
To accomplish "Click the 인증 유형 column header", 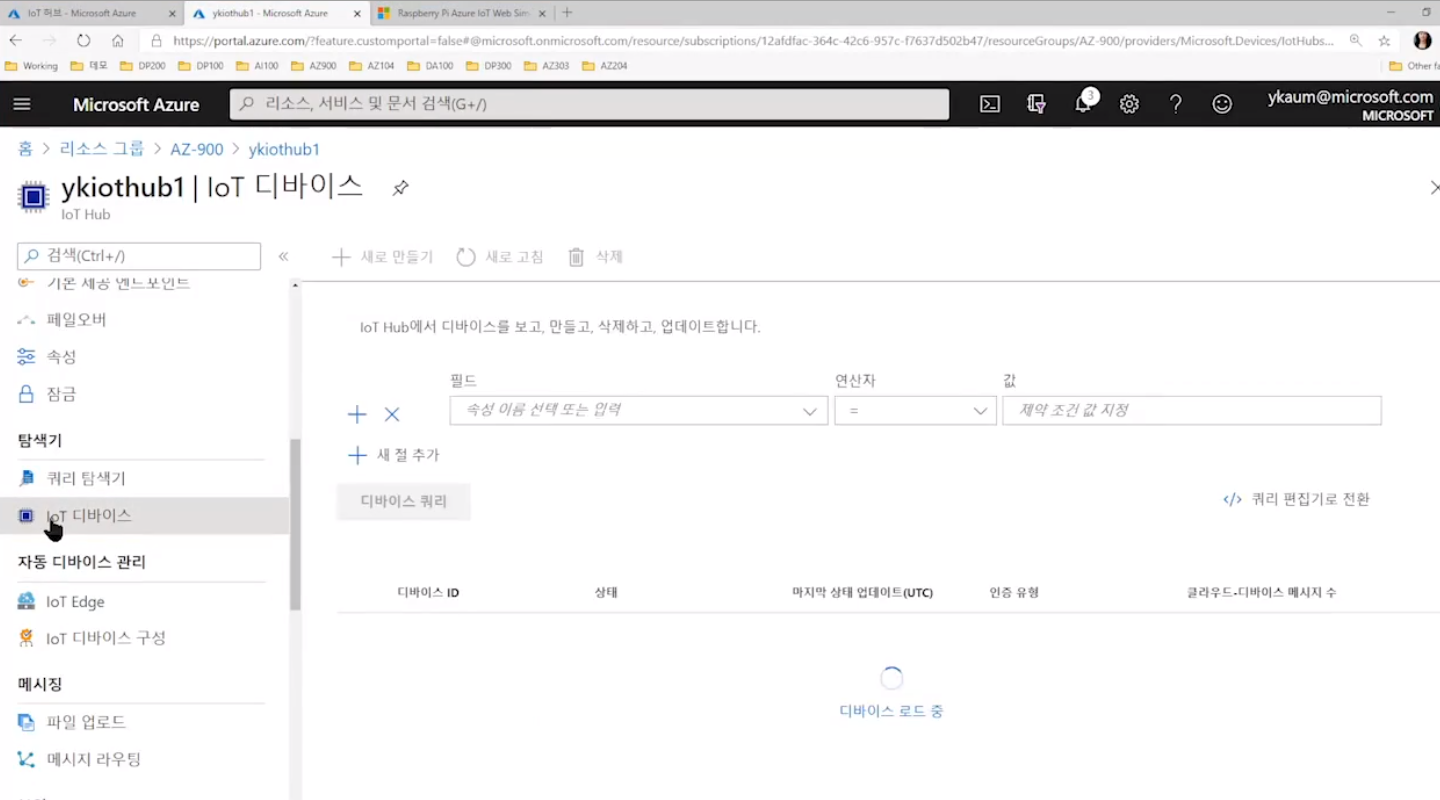I will coord(1014,592).
